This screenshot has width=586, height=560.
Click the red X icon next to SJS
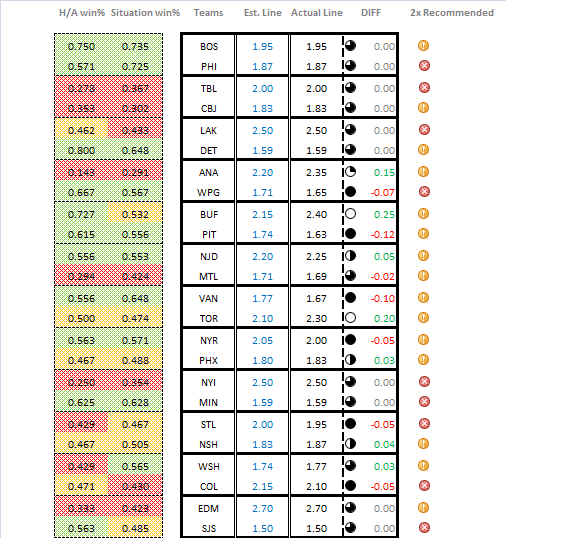pos(424,528)
